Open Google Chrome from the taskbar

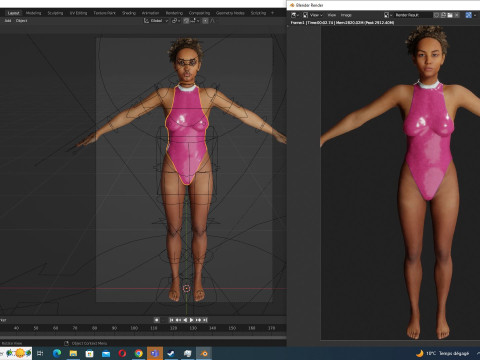coord(139,353)
